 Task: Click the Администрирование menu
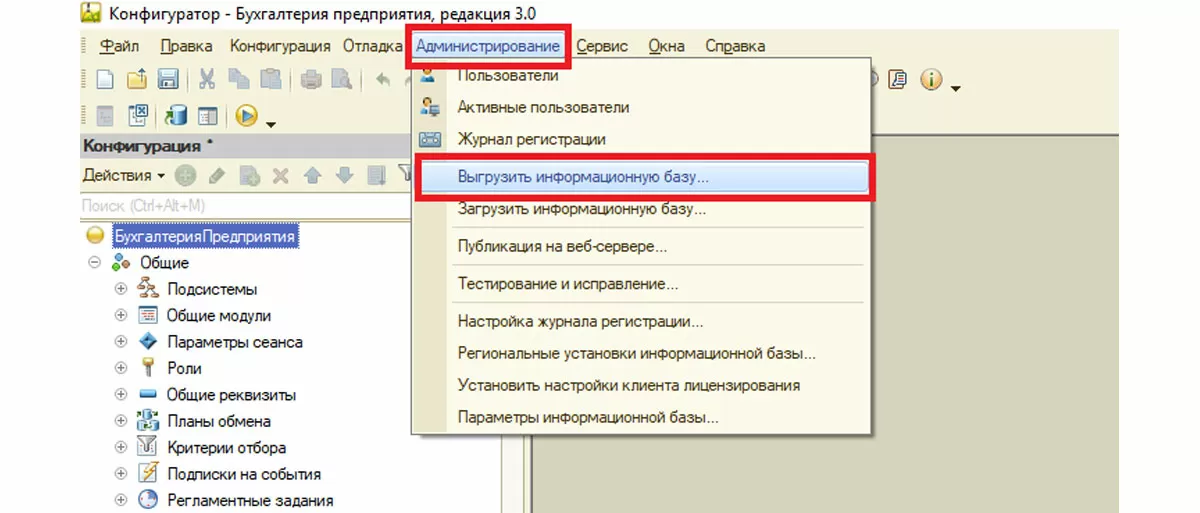tap(488, 46)
